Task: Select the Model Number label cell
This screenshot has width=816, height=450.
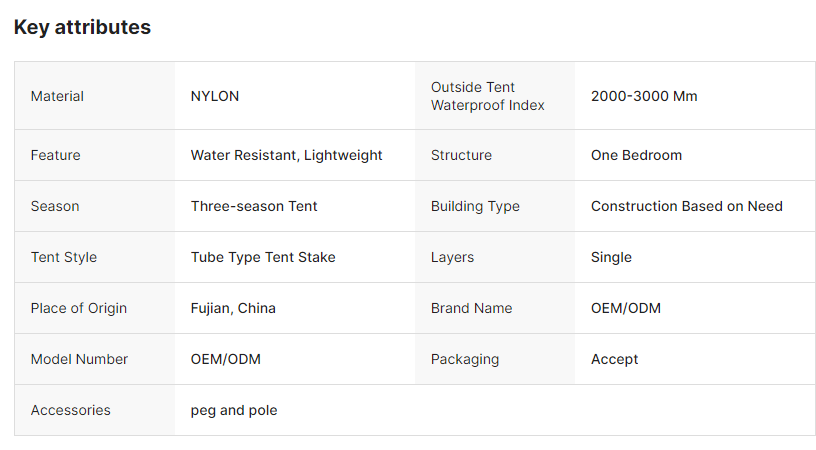Action: (x=79, y=359)
